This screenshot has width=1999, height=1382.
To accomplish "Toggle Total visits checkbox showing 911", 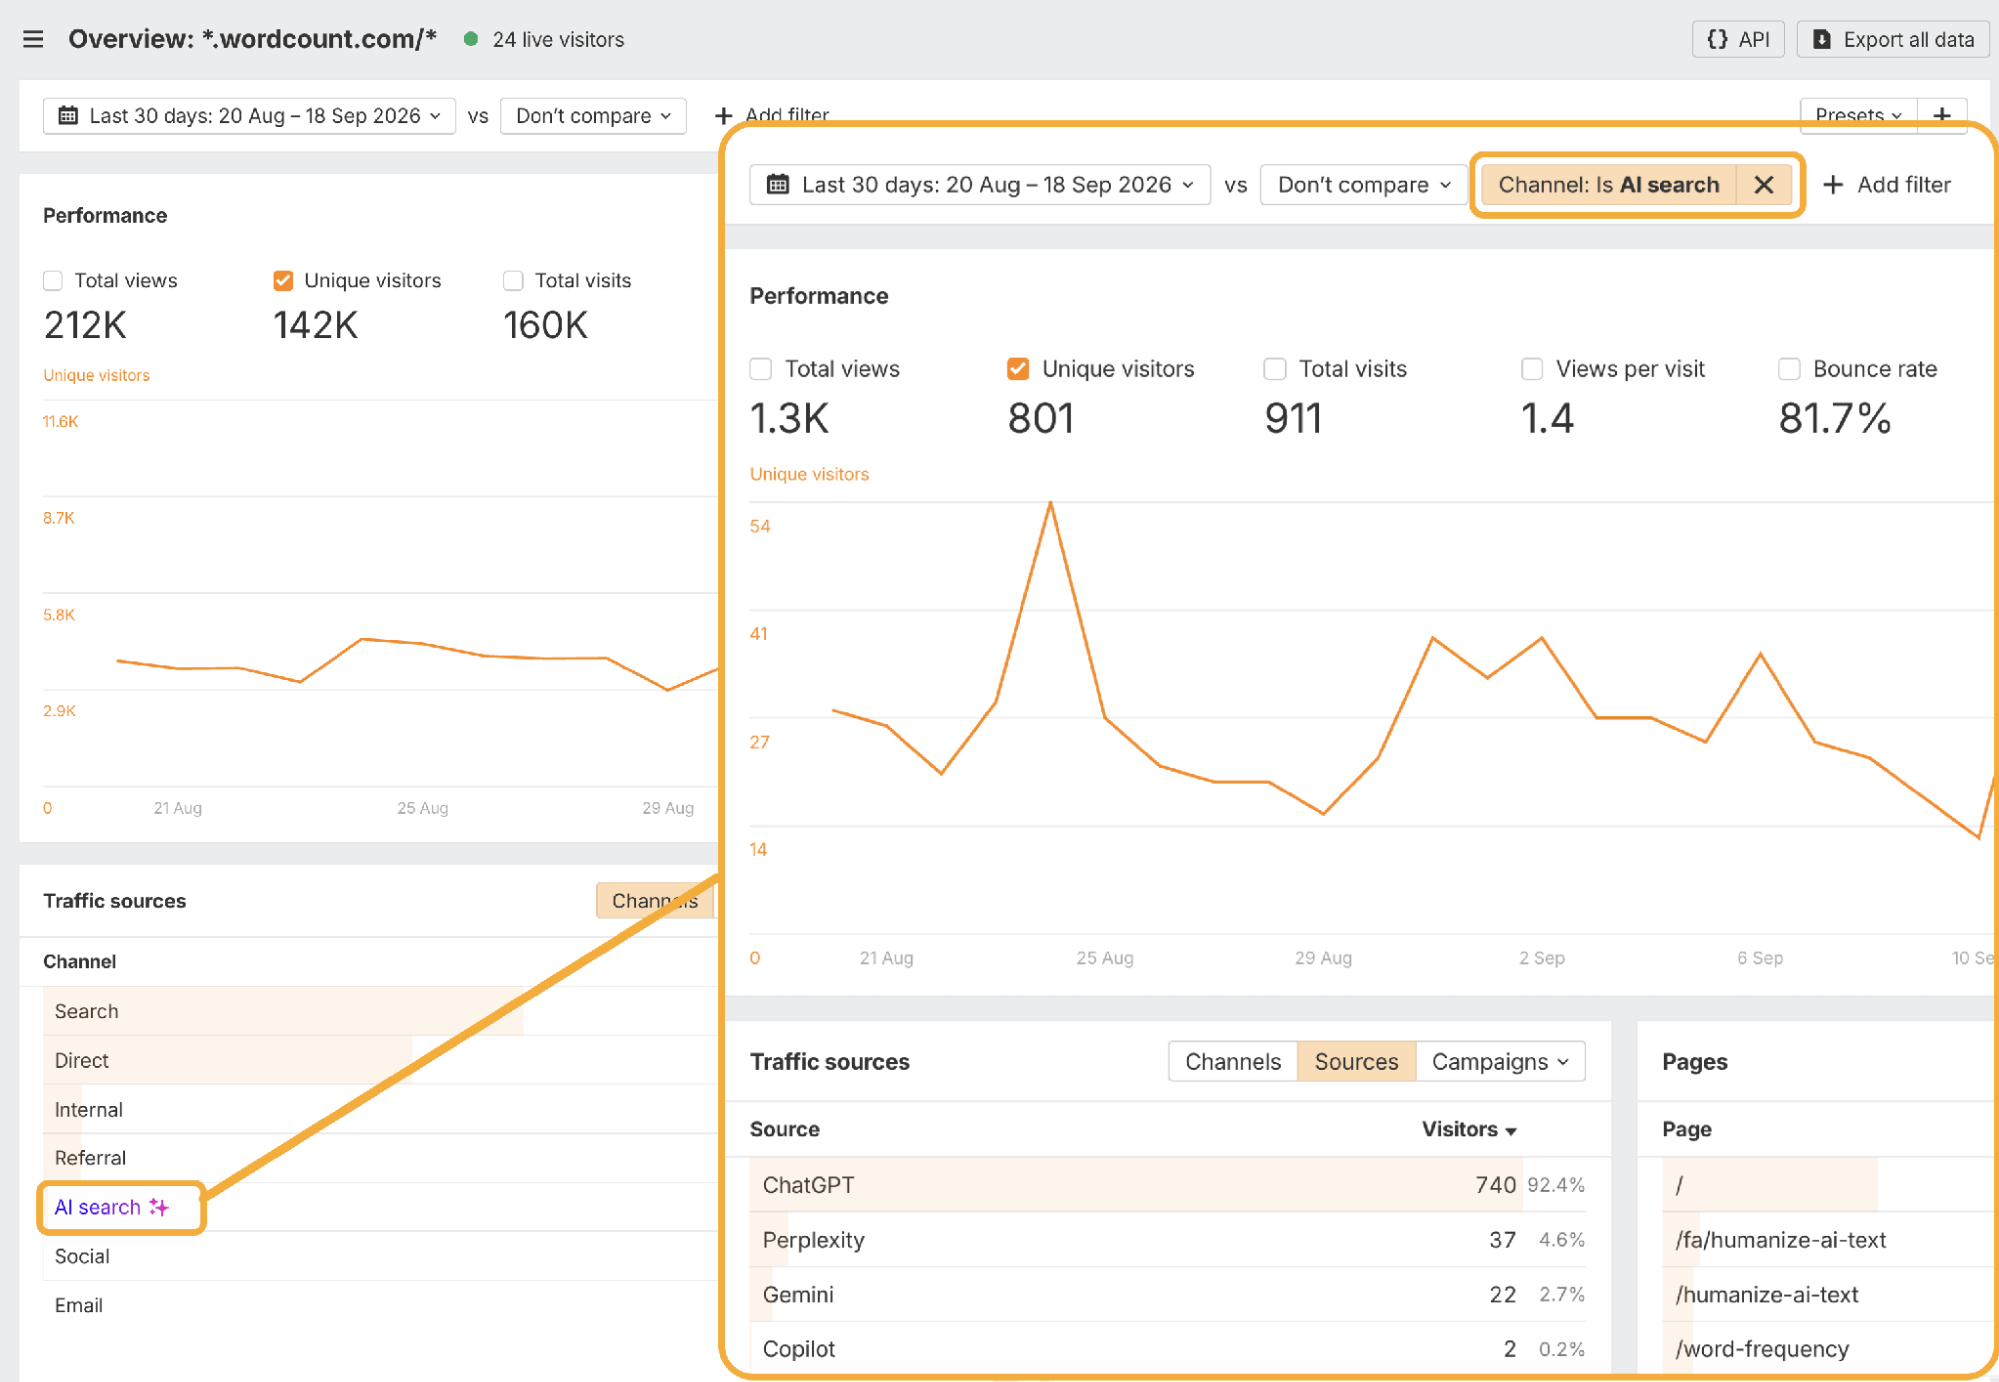I will (x=1275, y=369).
